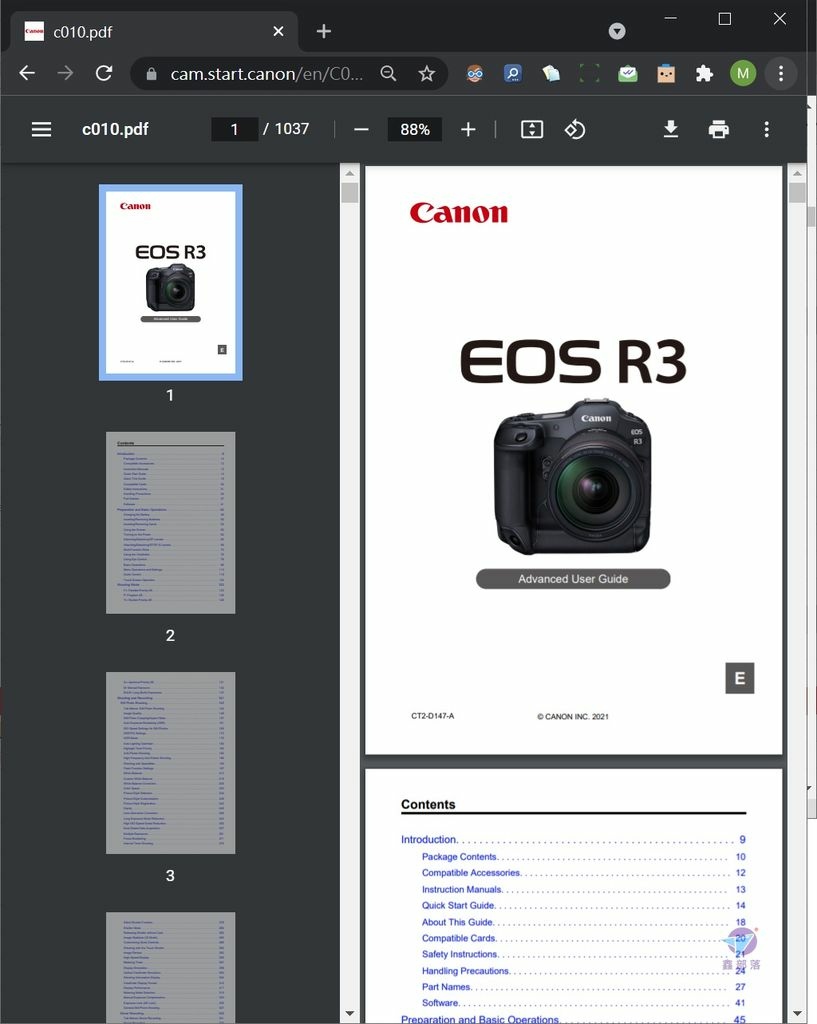The image size is (817, 1024).
Task: Click document scrollbar down arrow
Action: [x=797, y=1014]
